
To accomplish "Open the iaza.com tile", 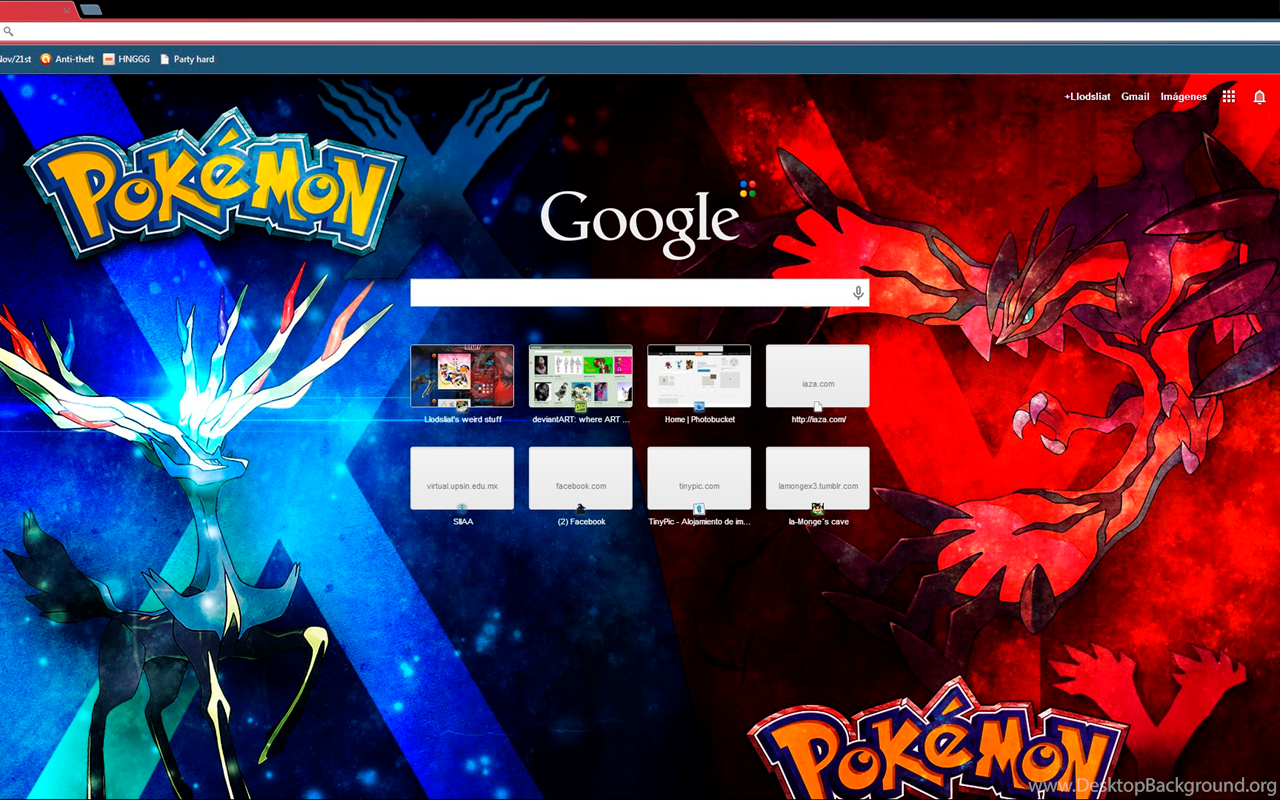I will pos(818,376).
